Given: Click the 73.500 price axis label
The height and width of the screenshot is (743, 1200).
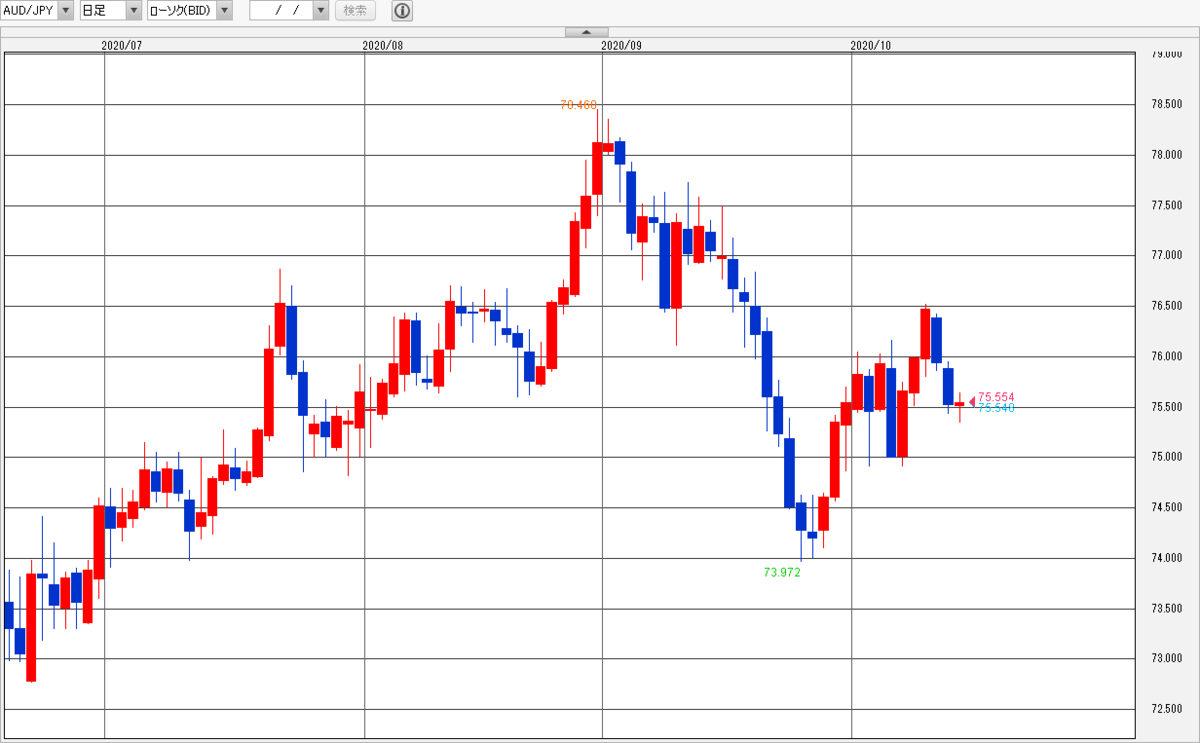Looking at the screenshot, I should 1167,609.
